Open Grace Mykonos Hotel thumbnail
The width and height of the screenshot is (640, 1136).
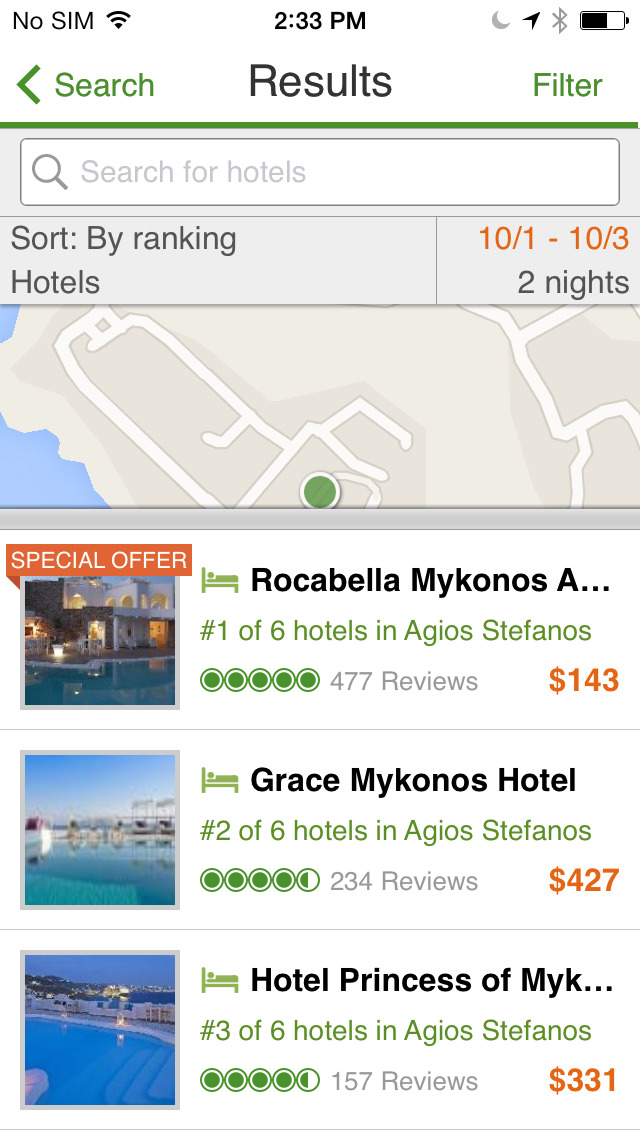(x=100, y=830)
